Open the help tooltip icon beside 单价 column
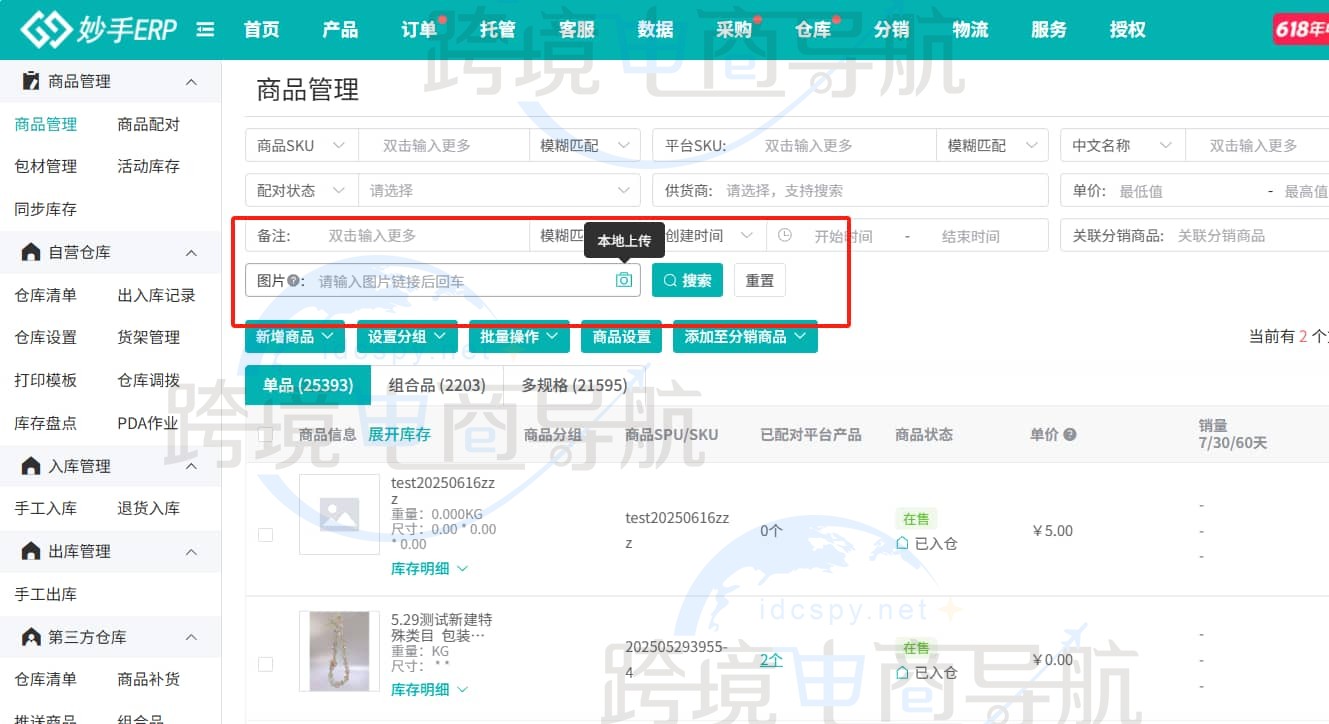The image size is (1329, 724). 1071,434
